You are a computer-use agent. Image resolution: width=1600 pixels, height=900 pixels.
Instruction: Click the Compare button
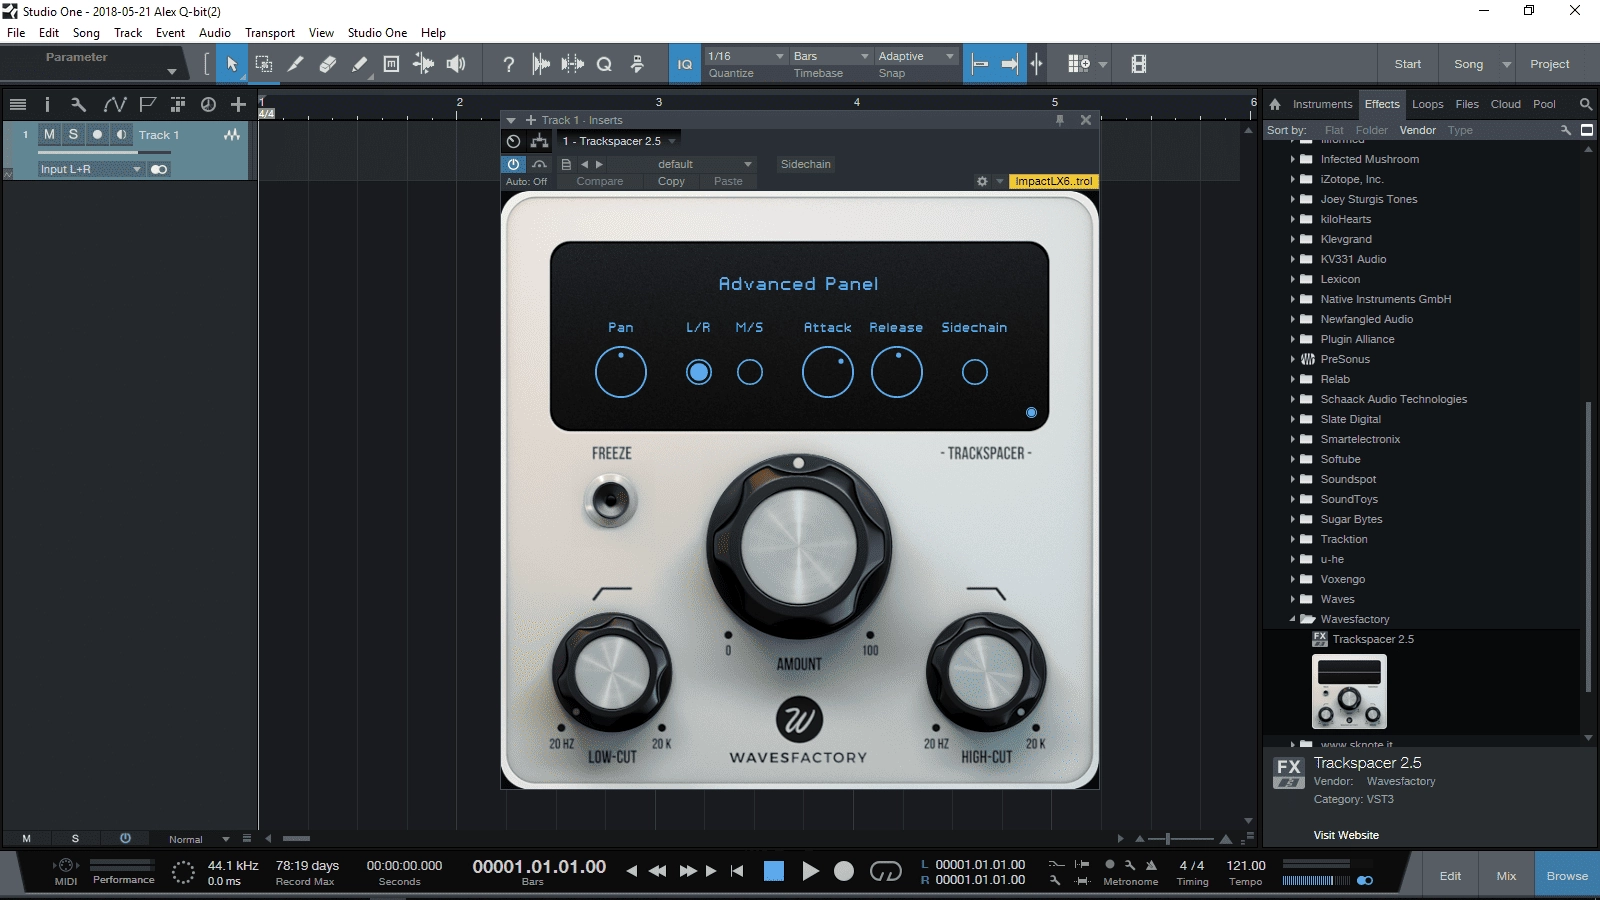(599, 181)
